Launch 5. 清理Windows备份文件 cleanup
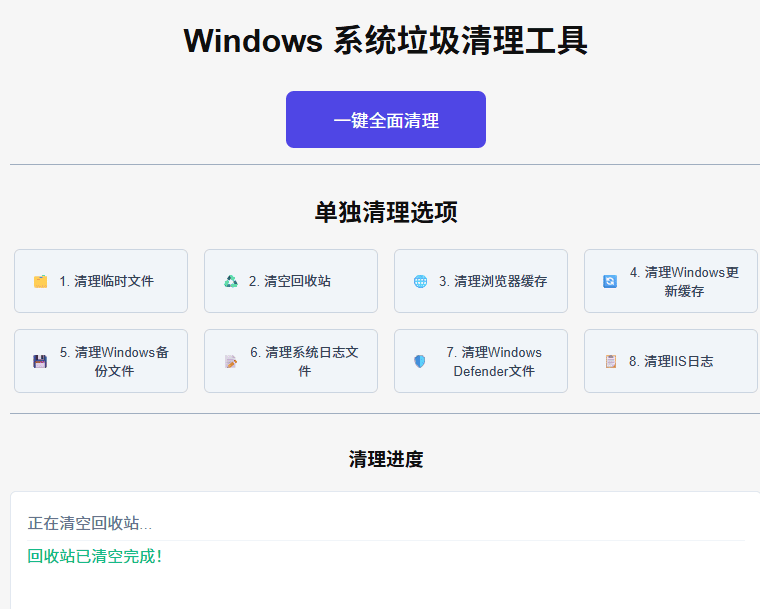The height and width of the screenshot is (609, 760). (101, 361)
